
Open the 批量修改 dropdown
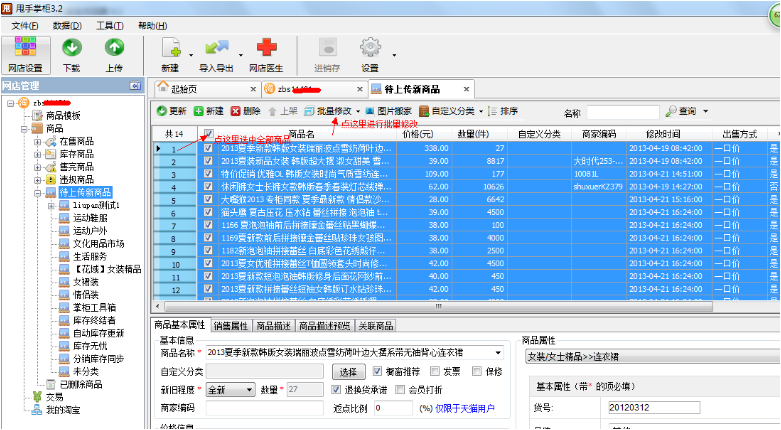[333, 111]
